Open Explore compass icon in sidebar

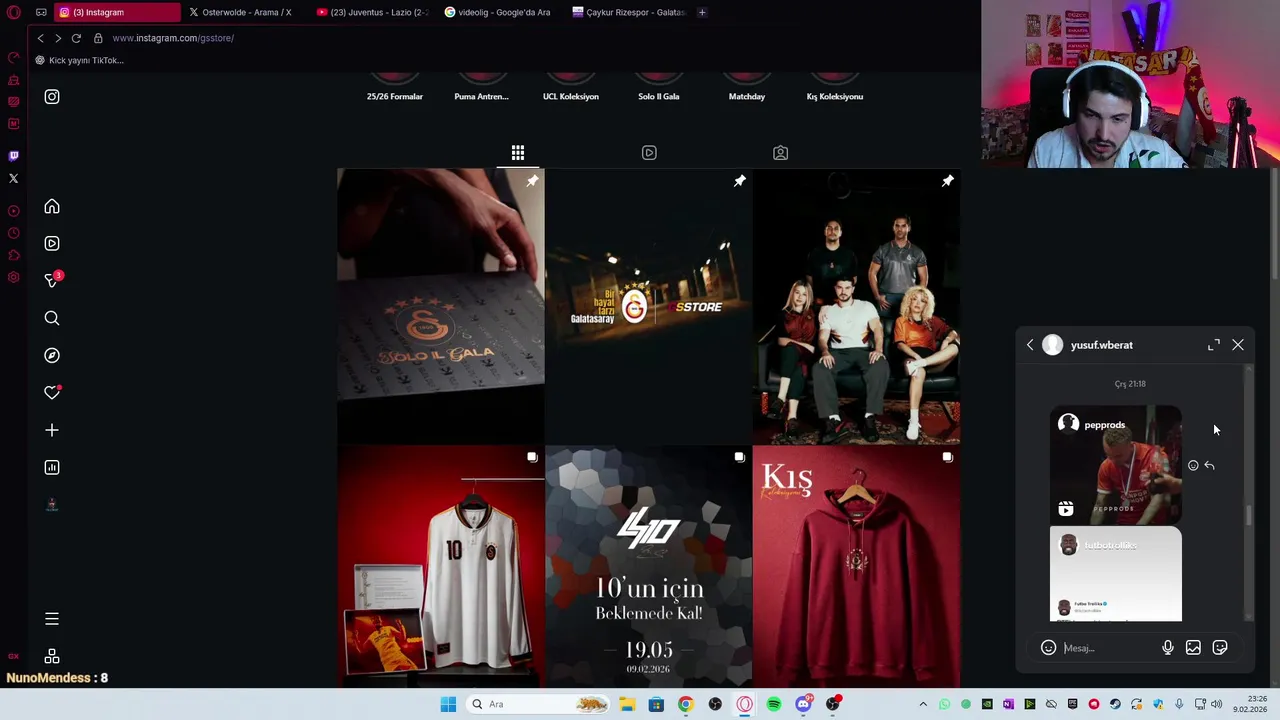(52, 355)
